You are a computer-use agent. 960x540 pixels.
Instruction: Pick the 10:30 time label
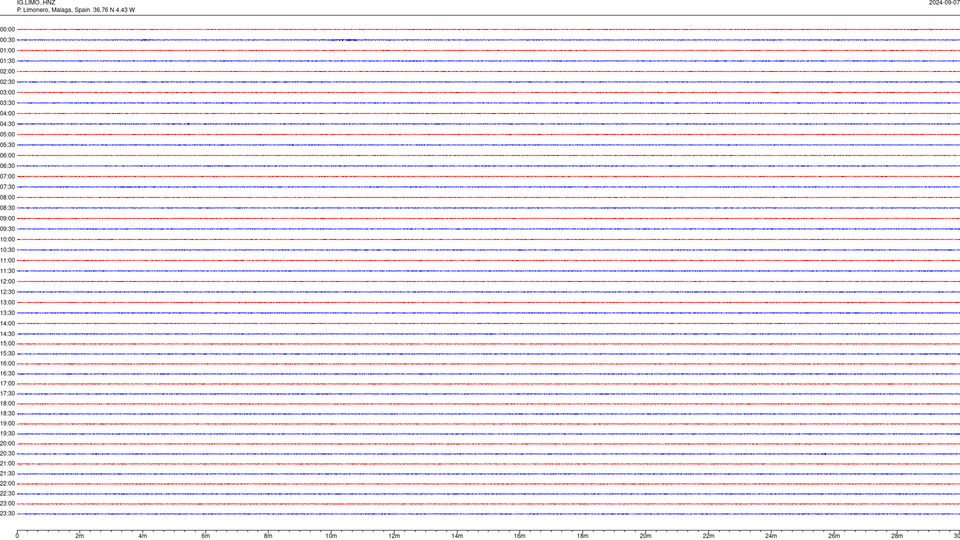click(7, 250)
